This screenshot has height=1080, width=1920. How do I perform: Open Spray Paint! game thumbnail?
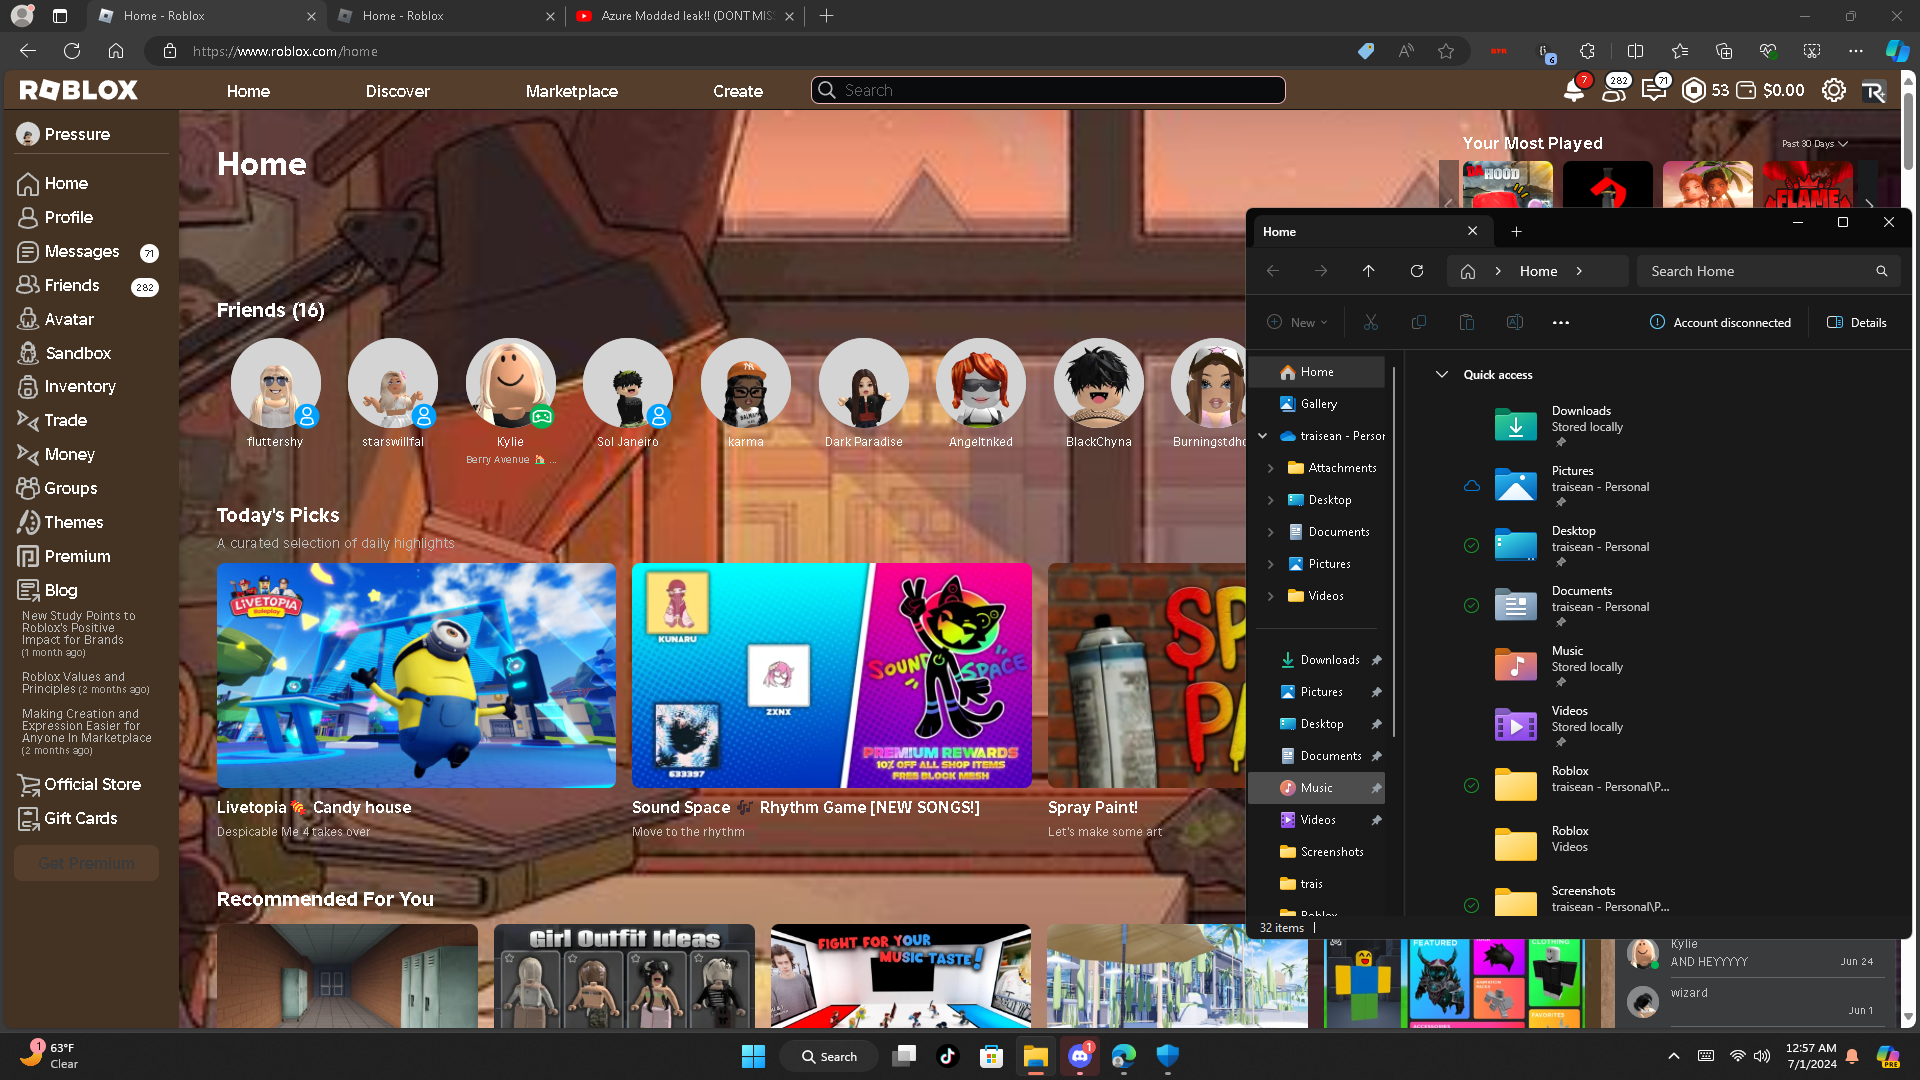(x=1147, y=676)
